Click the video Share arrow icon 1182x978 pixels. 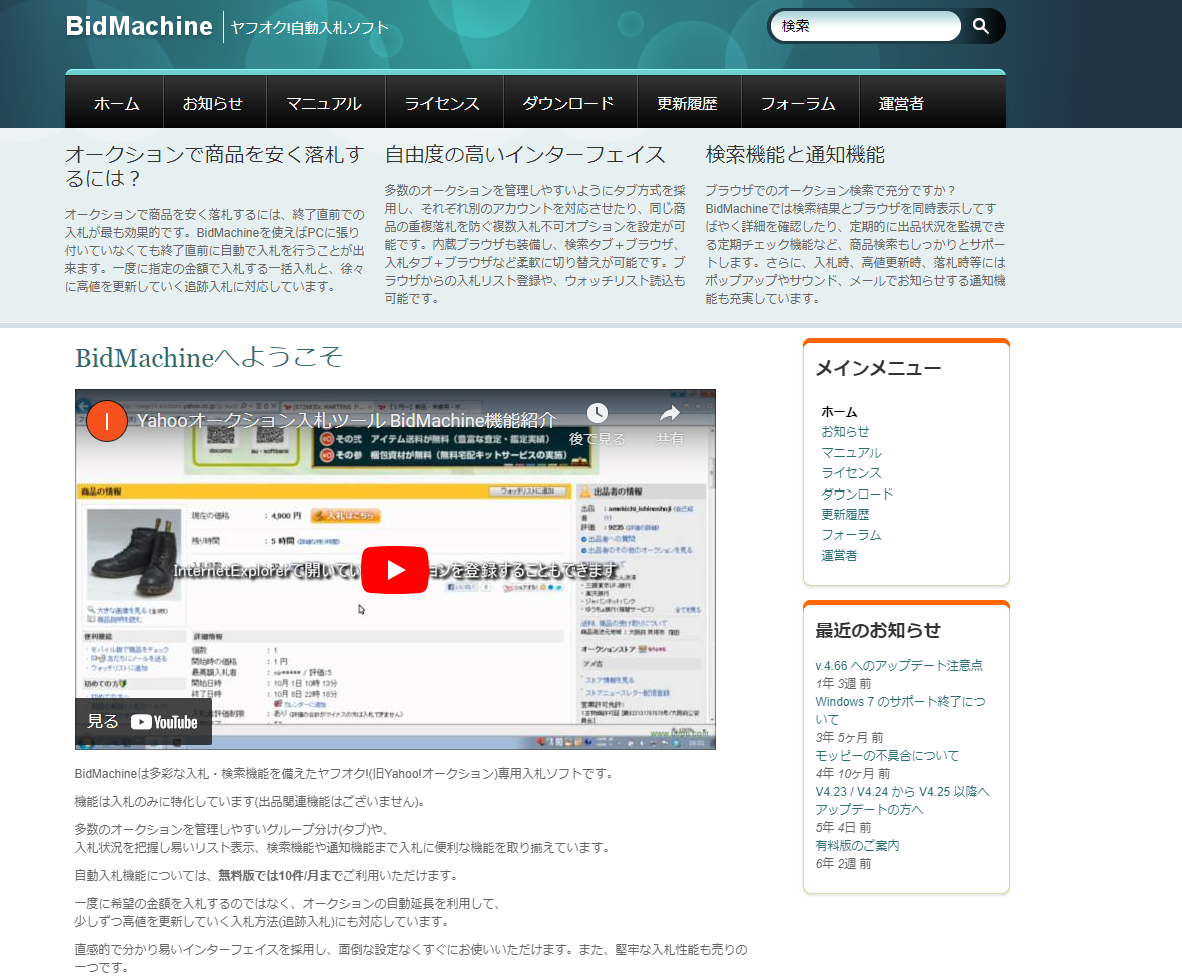tap(669, 414)
